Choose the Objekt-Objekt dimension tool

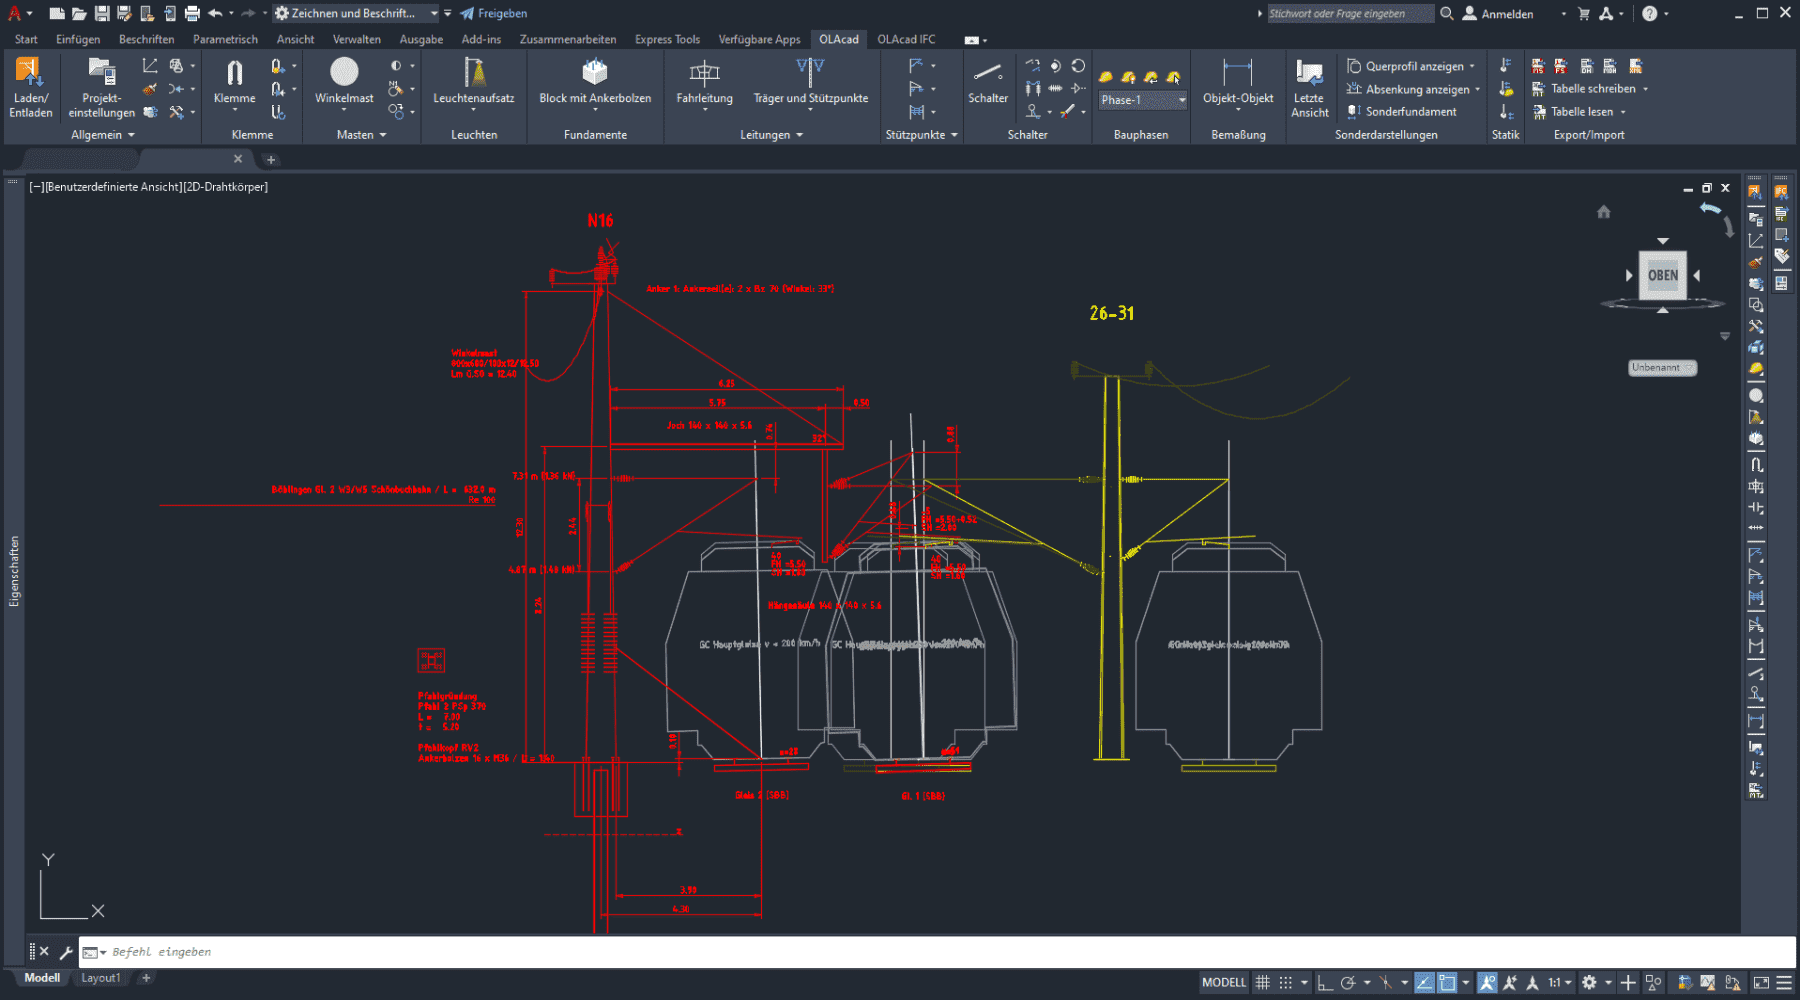(1237, 74)
